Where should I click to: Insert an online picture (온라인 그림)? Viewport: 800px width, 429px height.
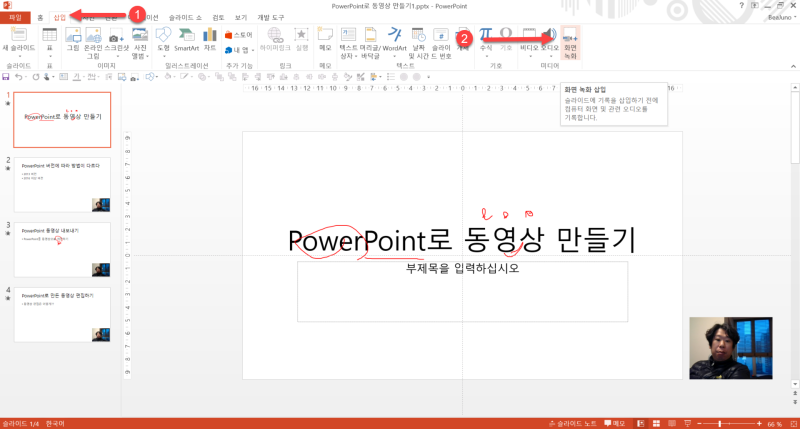coord(93,43)
